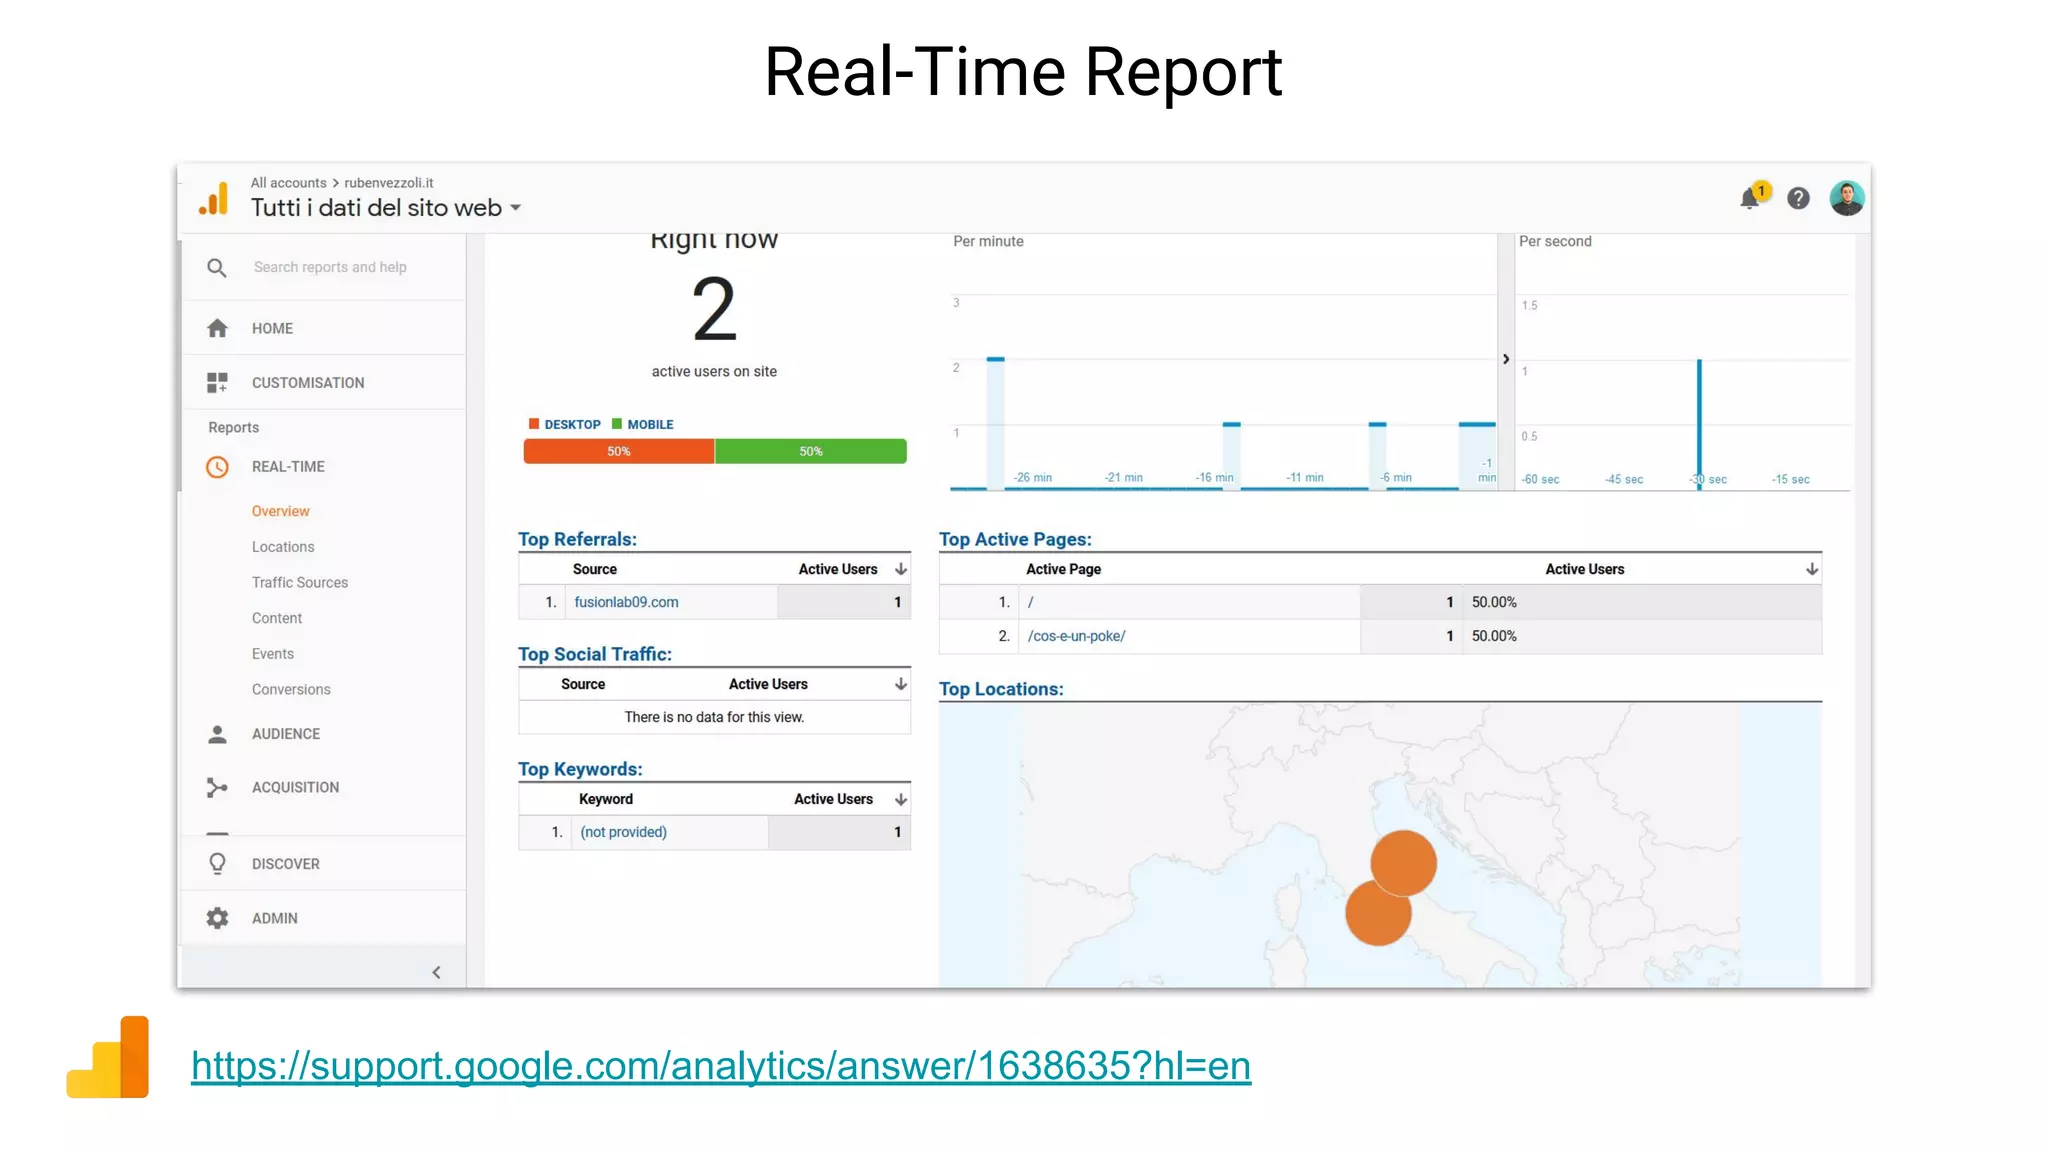The image size is (2048, 1152).
Task: Sort Top Keywords by Active Users arrow
Action: [x=901, y=799]
